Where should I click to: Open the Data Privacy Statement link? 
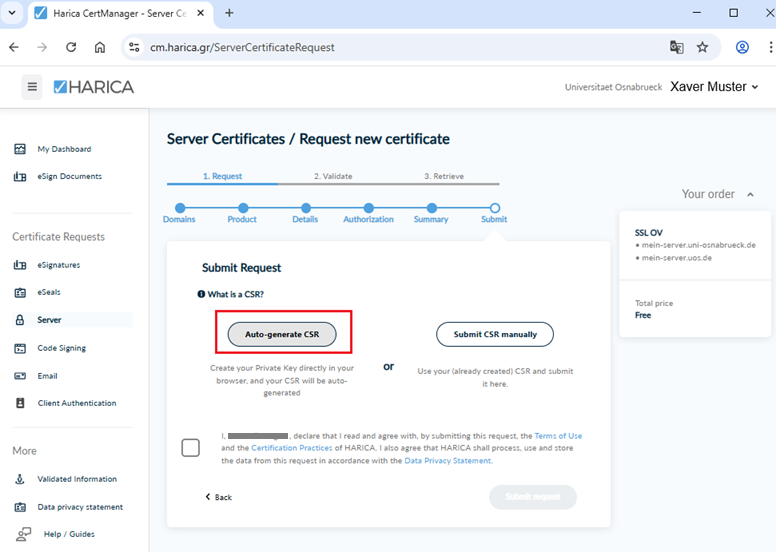point(448,461)
